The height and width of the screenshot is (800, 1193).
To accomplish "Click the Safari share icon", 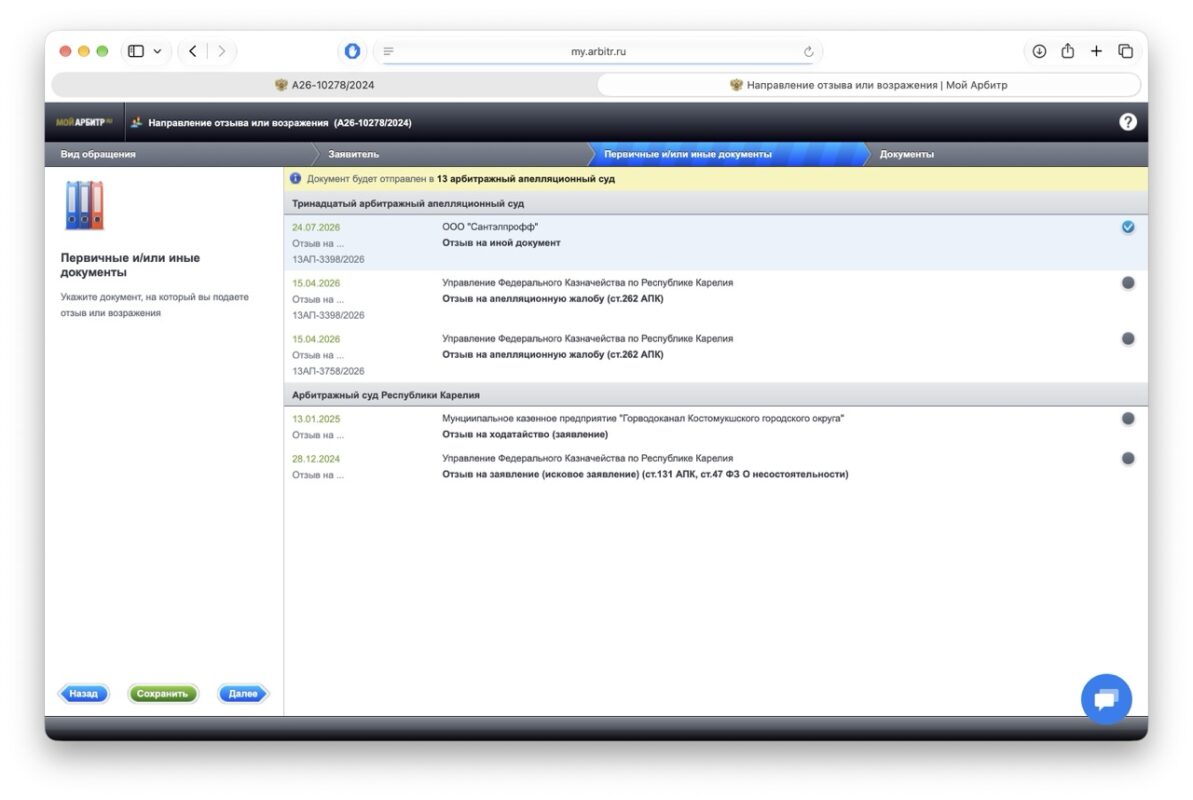I will pyautogui.click(x=1067, y=50).
